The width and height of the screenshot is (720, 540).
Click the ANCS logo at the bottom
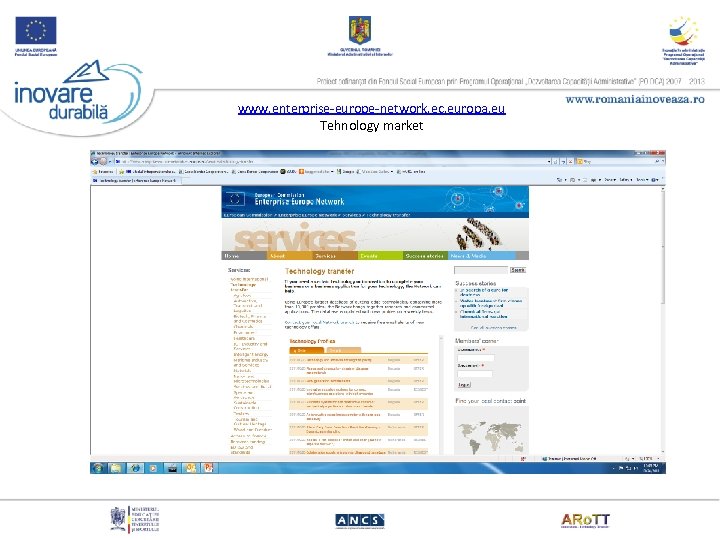coord(360,520)
